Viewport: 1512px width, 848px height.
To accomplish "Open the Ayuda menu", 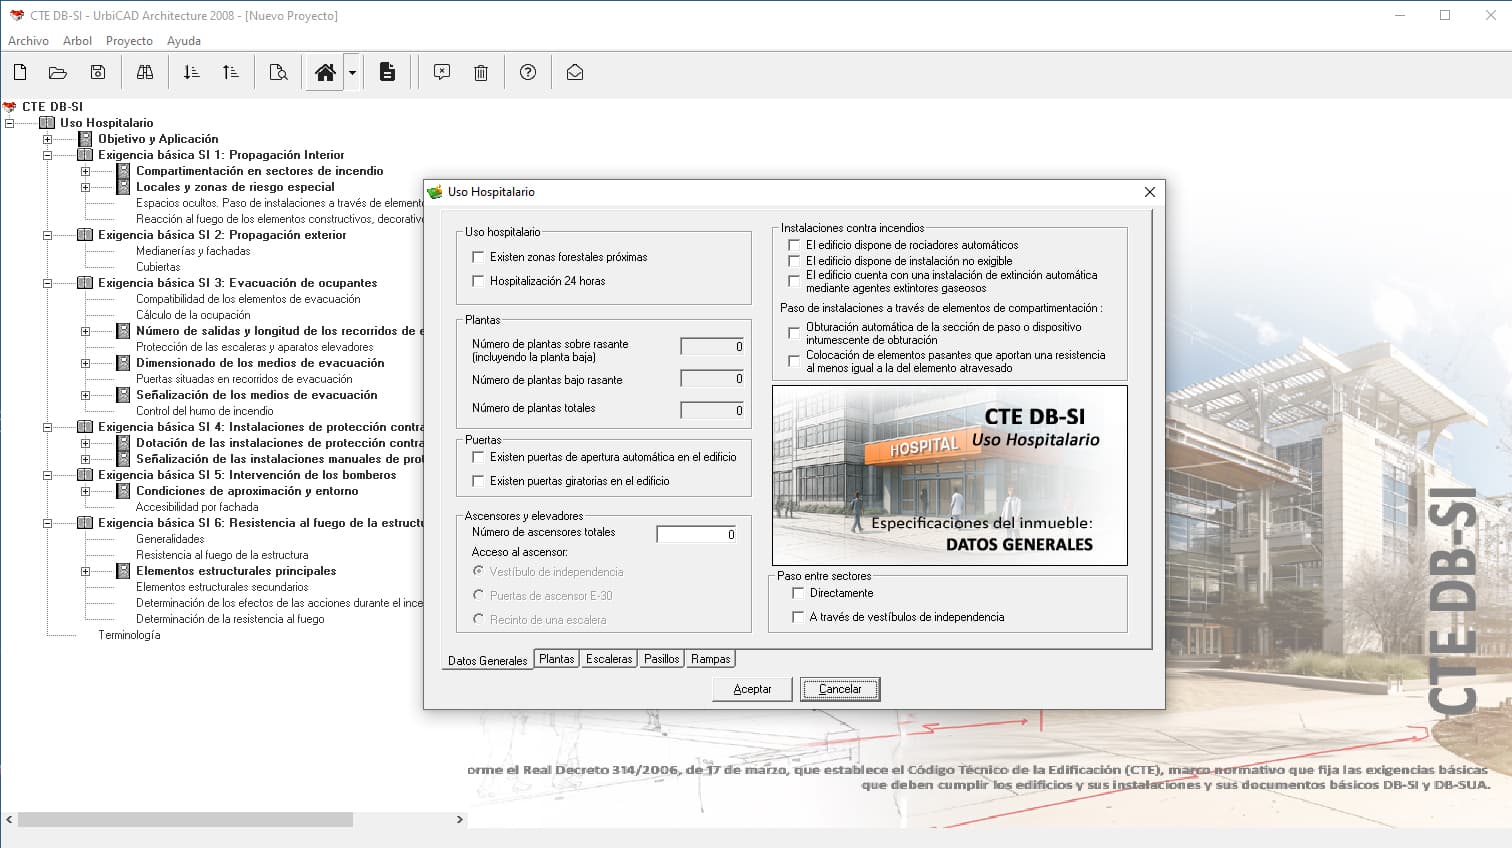I will 184,41.
